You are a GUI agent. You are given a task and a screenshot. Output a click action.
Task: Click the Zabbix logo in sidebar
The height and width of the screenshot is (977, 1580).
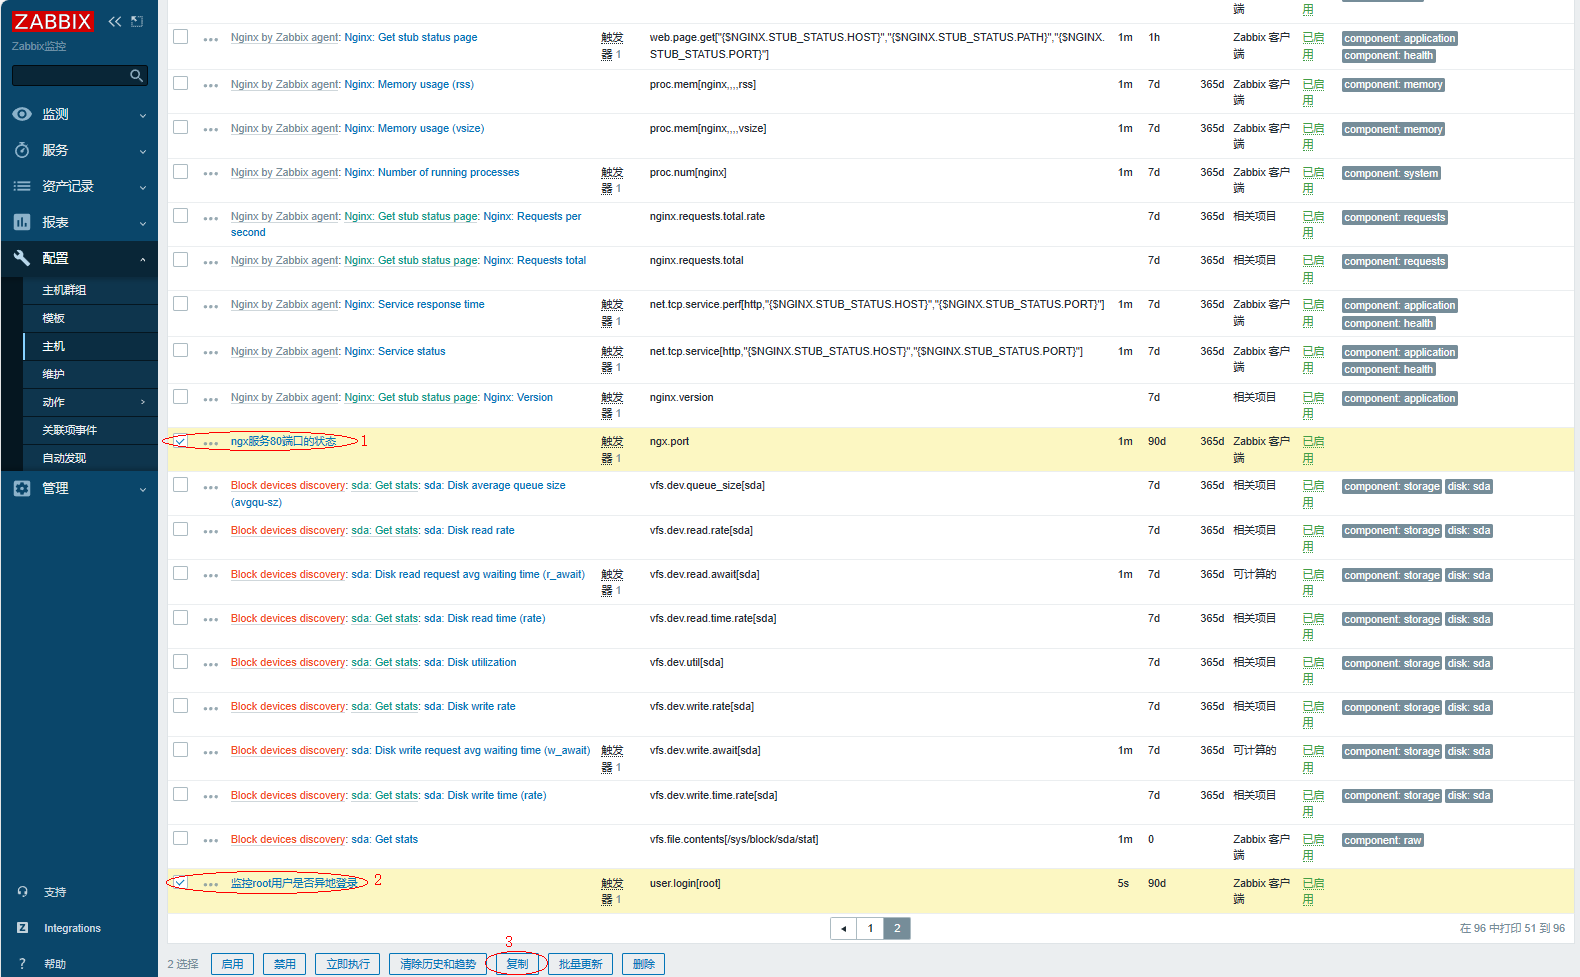tap(52, 21)
